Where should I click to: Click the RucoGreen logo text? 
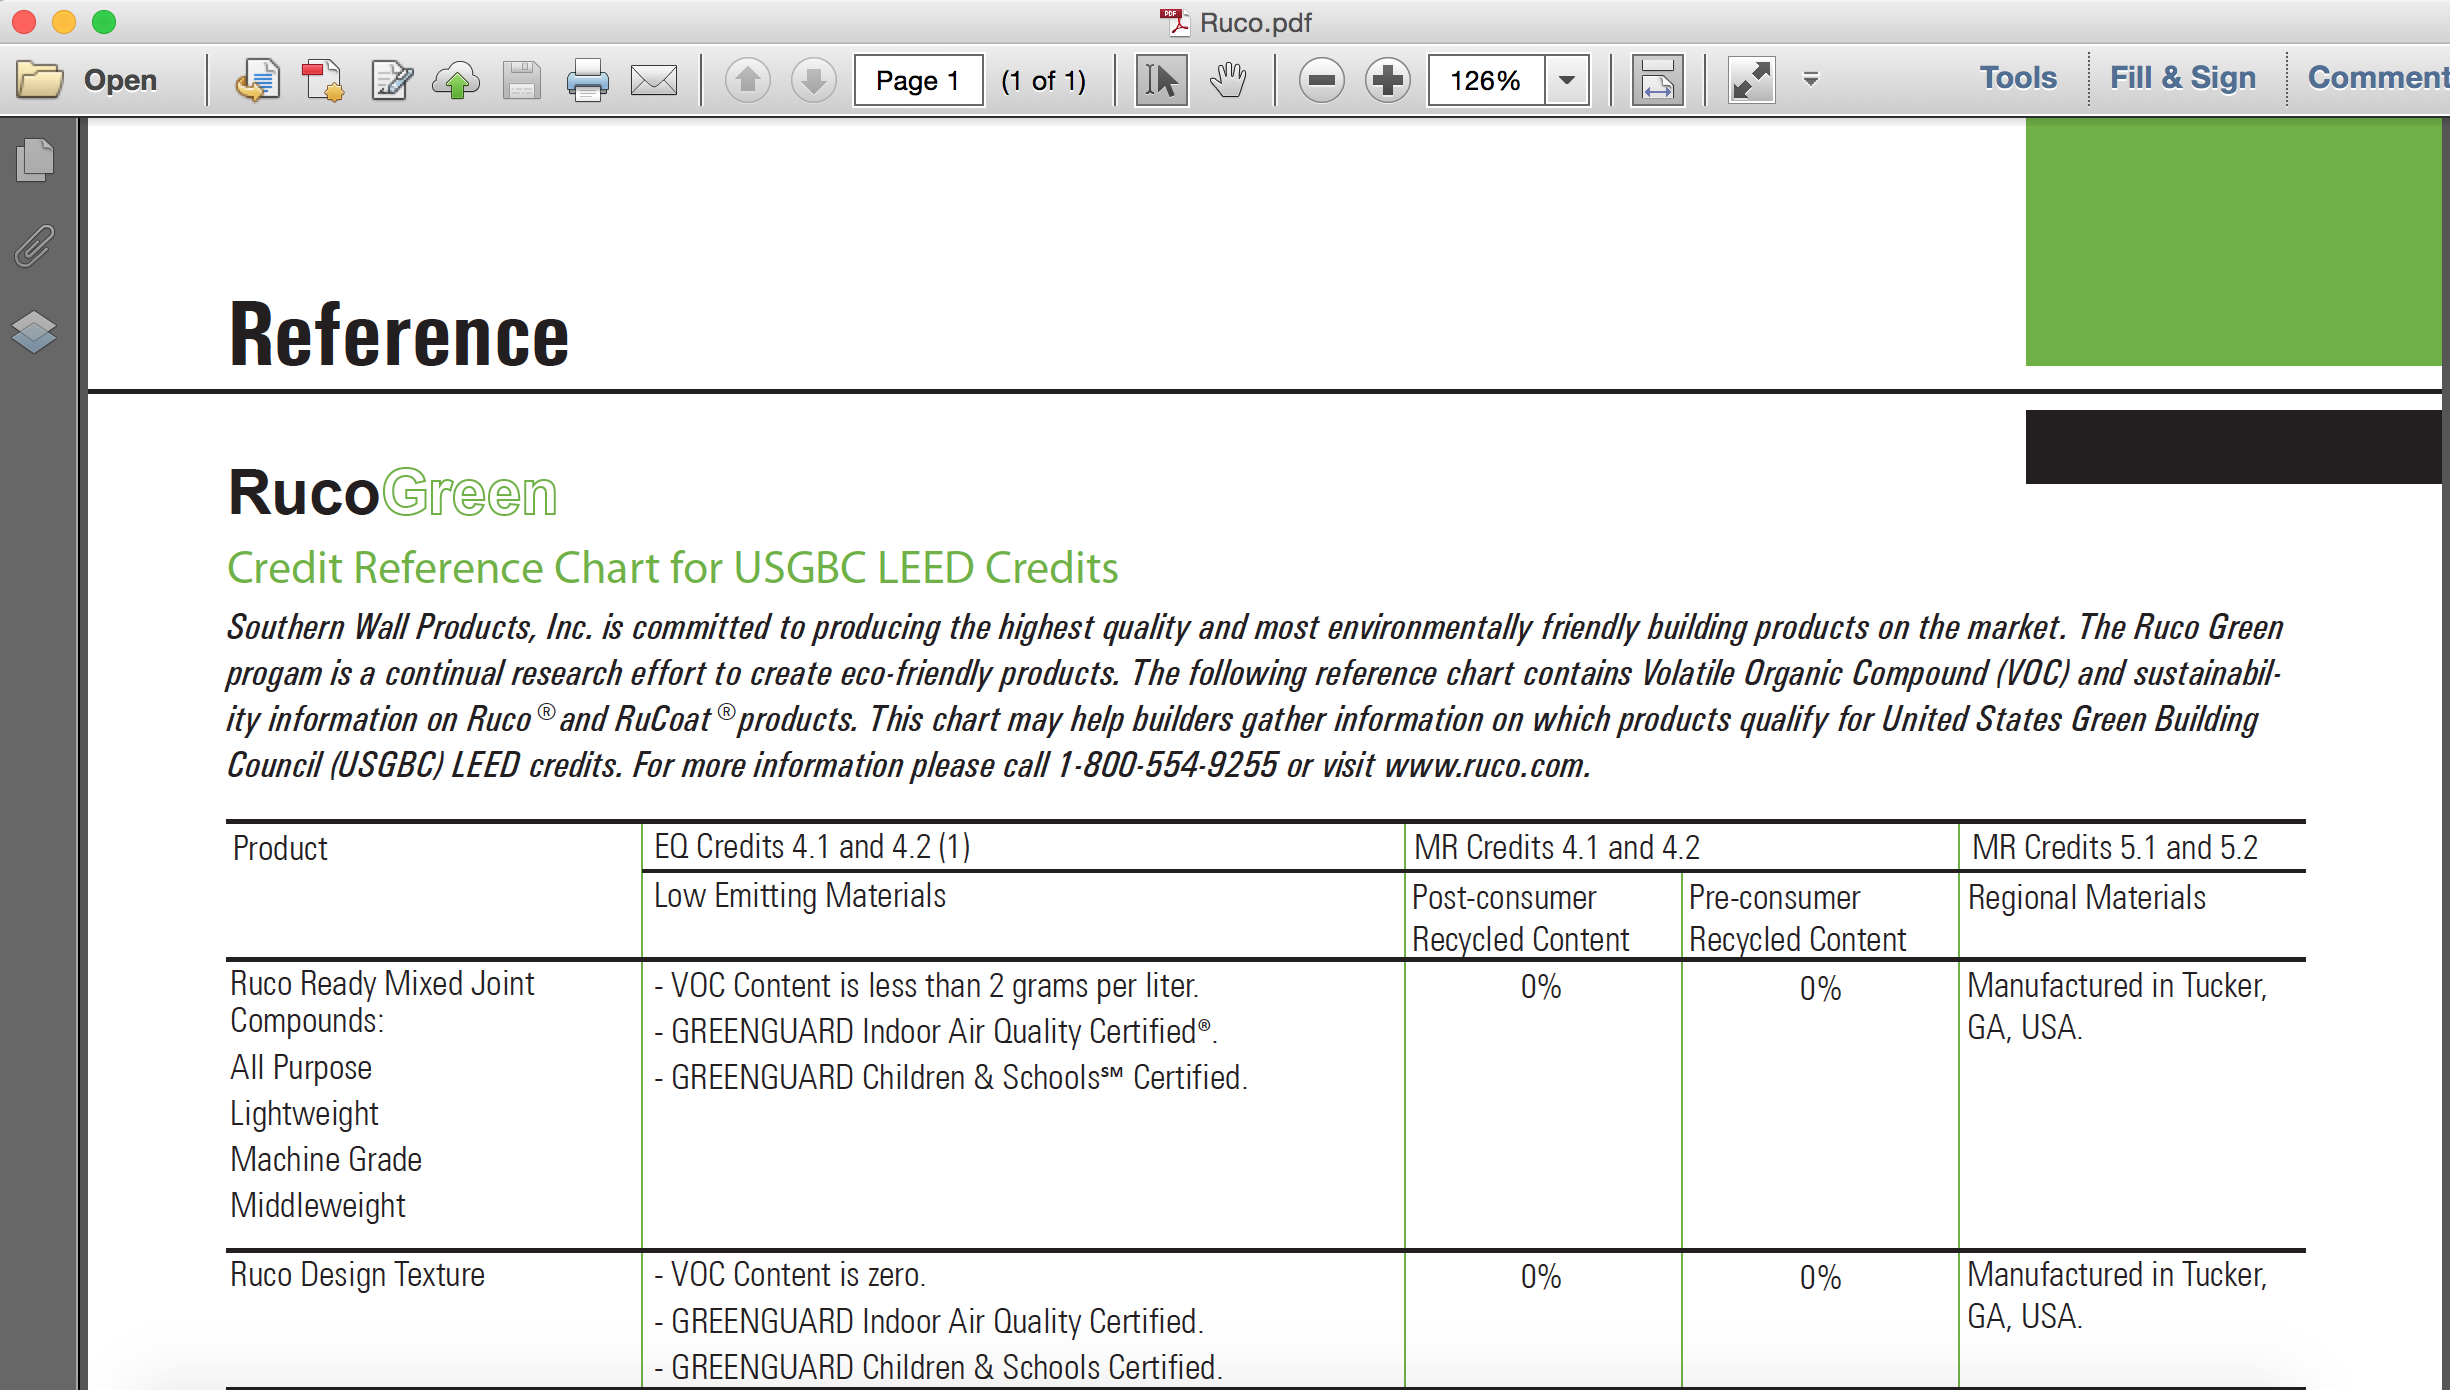392,493
